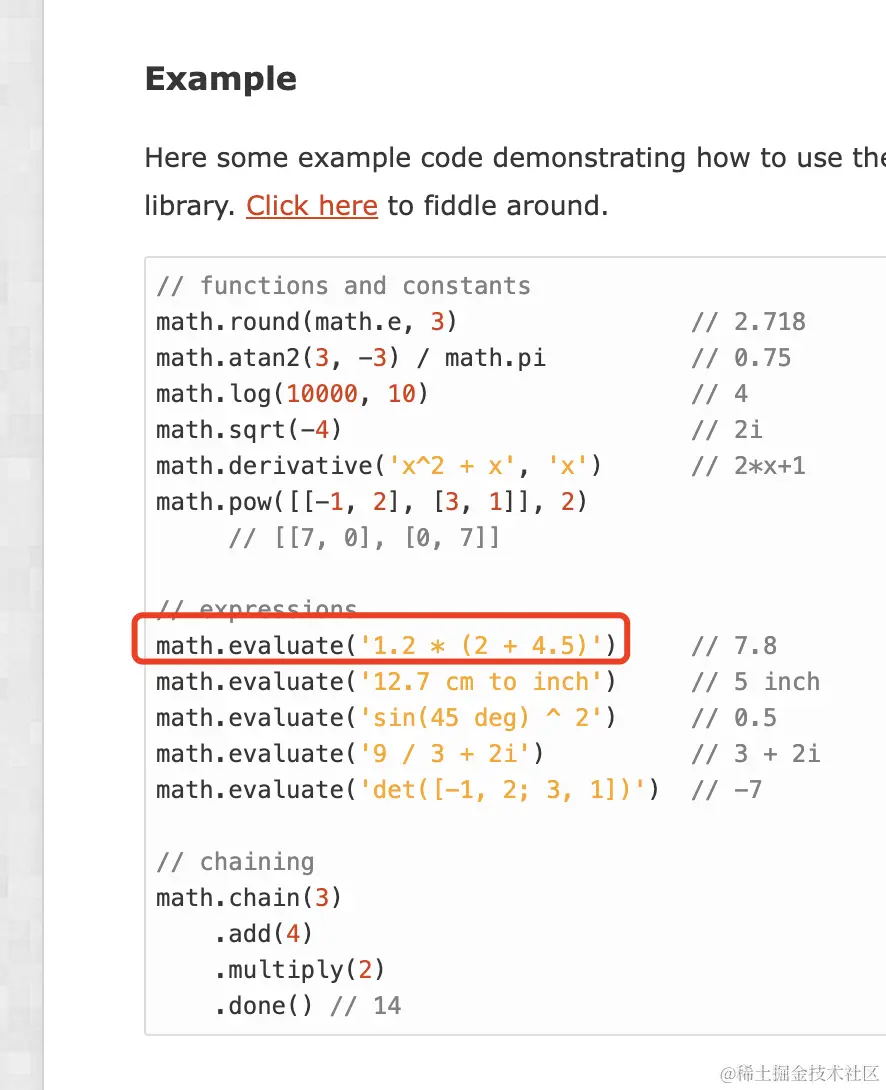
Task: Click the '// 2*x+1' result comment
Action: [748, 466]
